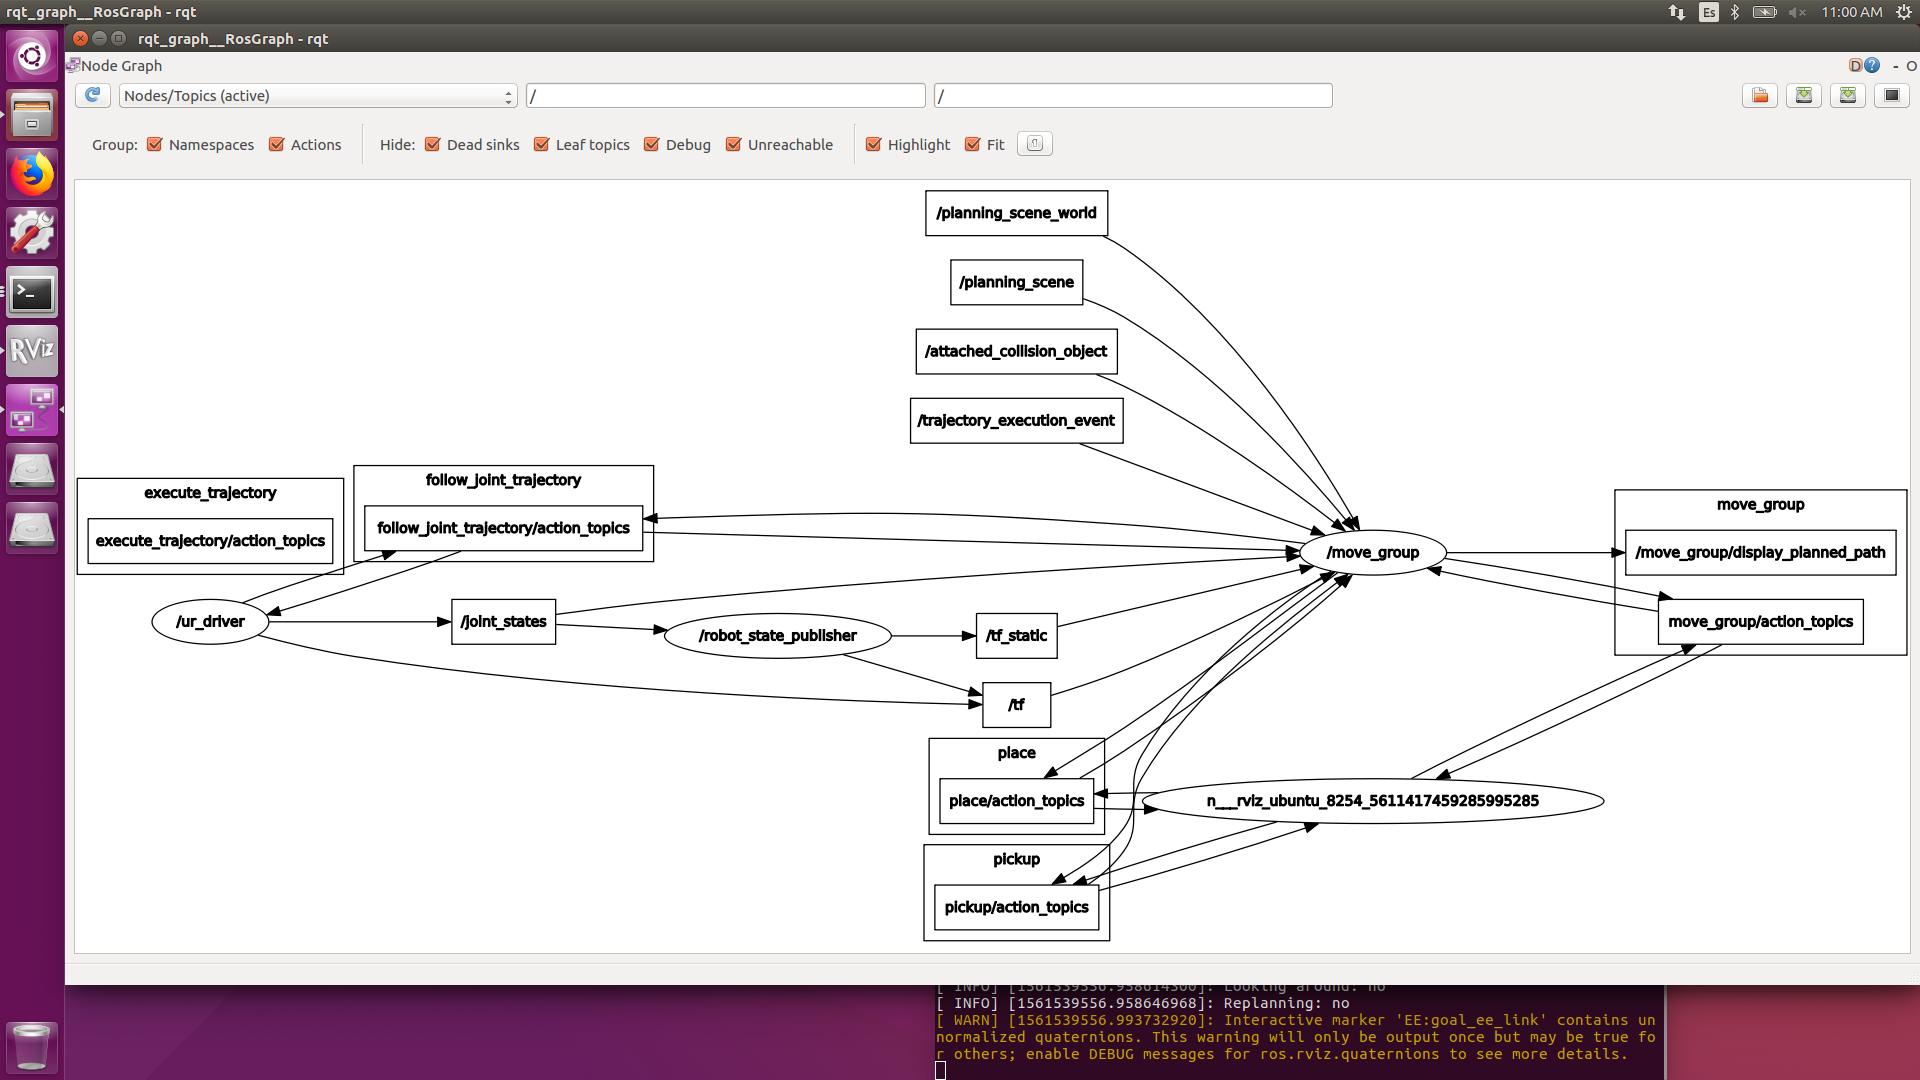Image resolution: width=1920 pixels, height=1080 pixels.
Task: Save graph as SVG file
Action: pyautogui.click(x=1848, y=95)
